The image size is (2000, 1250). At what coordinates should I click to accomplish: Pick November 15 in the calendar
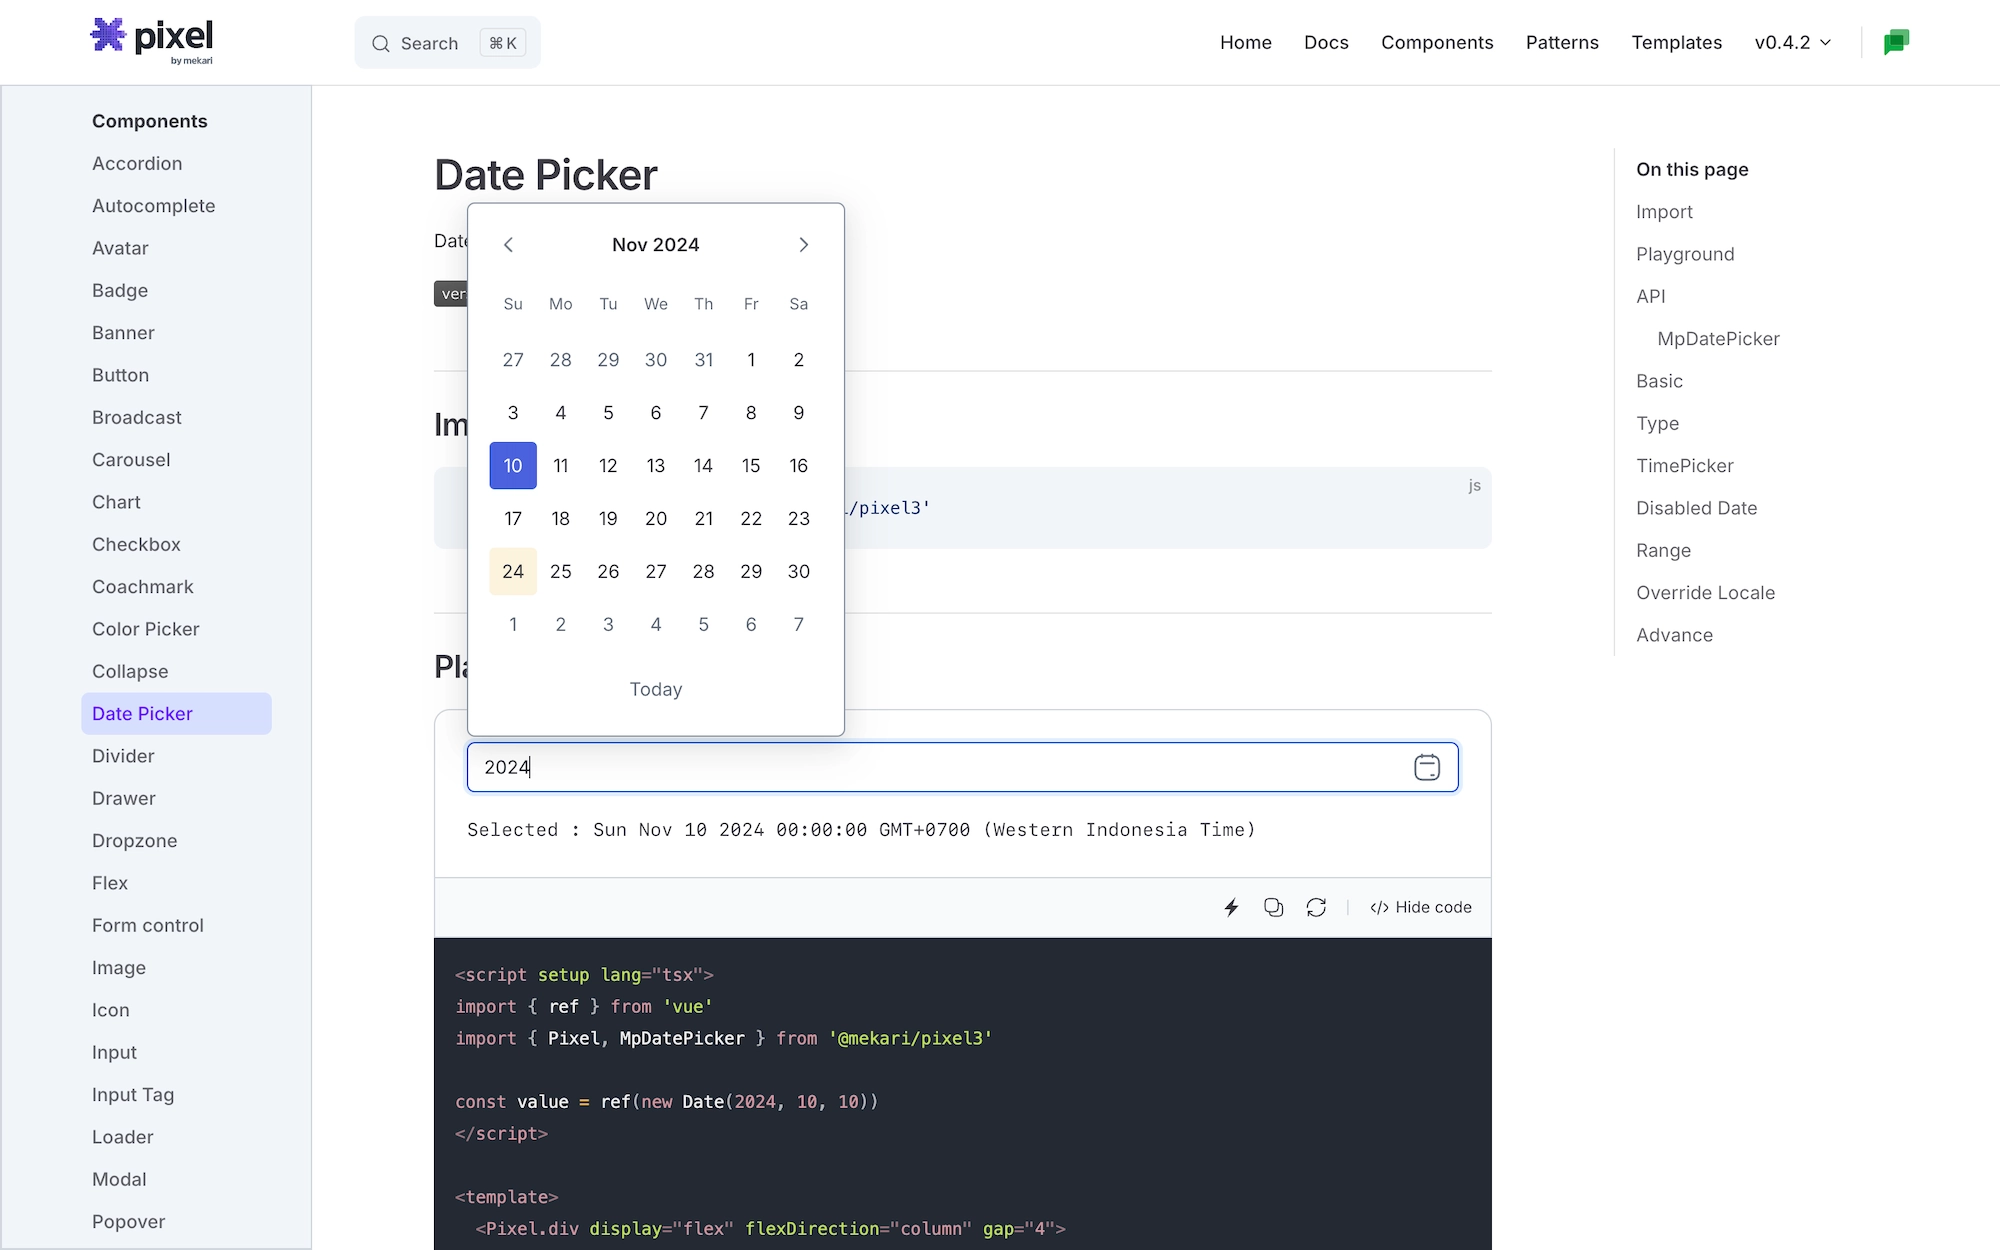751,466
